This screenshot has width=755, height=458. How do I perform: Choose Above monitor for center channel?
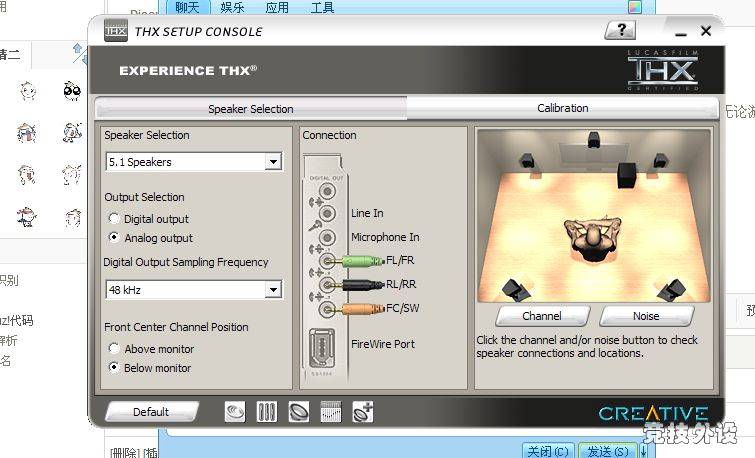[115, 349]
